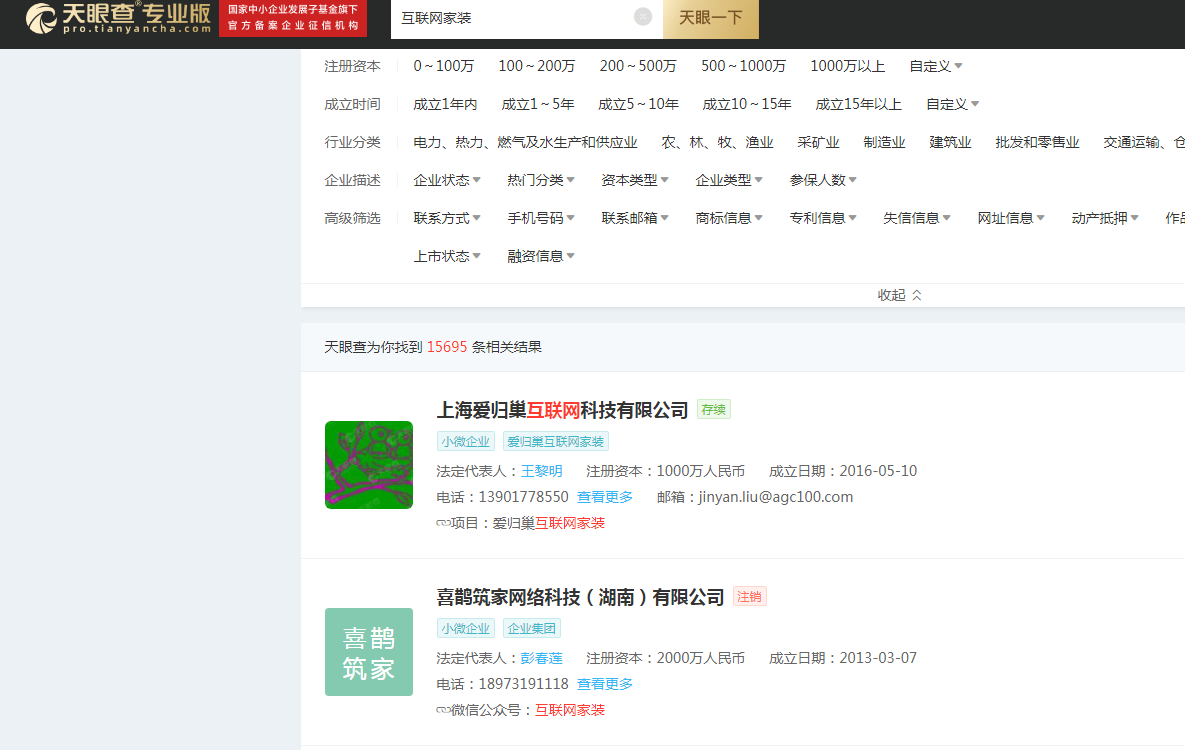
Task: Open the 资本类型 dropdown
Action: coord(634,180)
